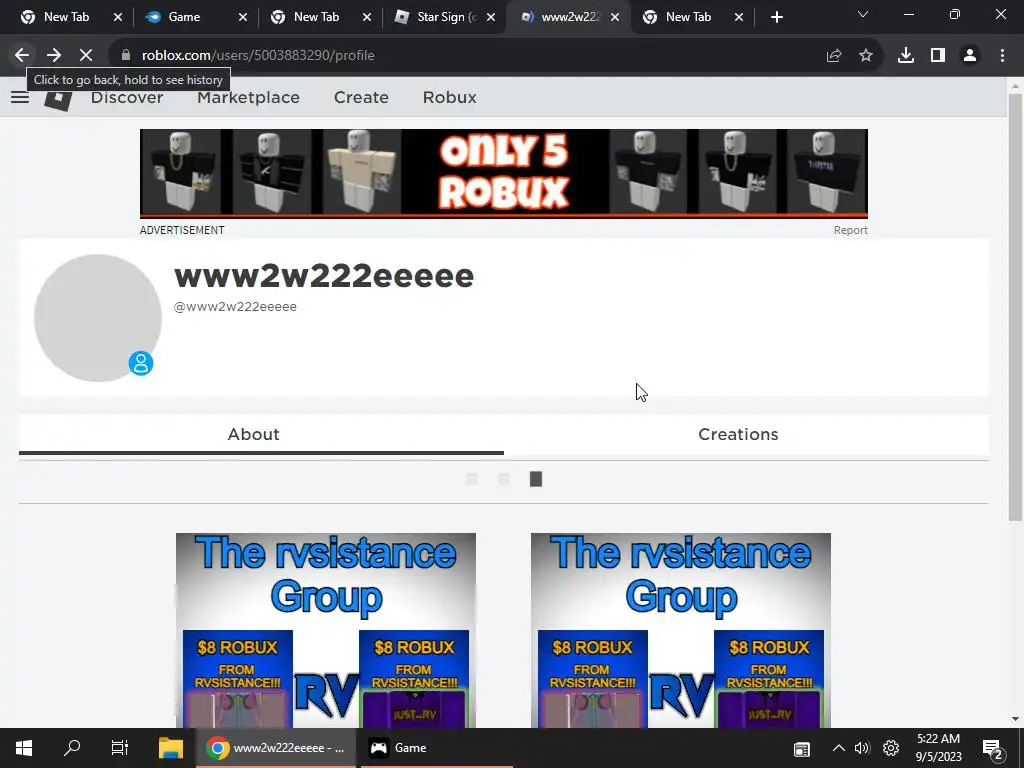This screenshot has width=1024, height=768.
Task: Report the advertisement
Action: coord(850,230)
